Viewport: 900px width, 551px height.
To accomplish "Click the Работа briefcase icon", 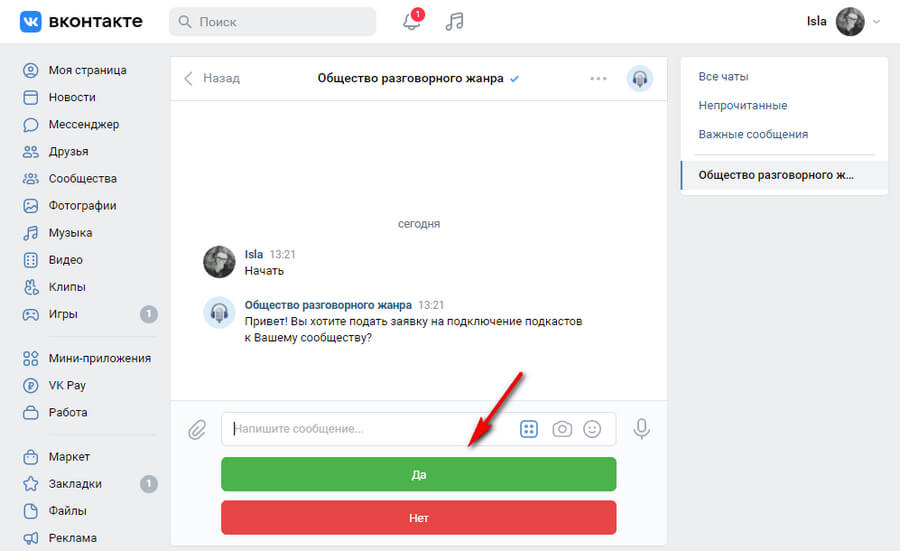I will pos(30,412).
